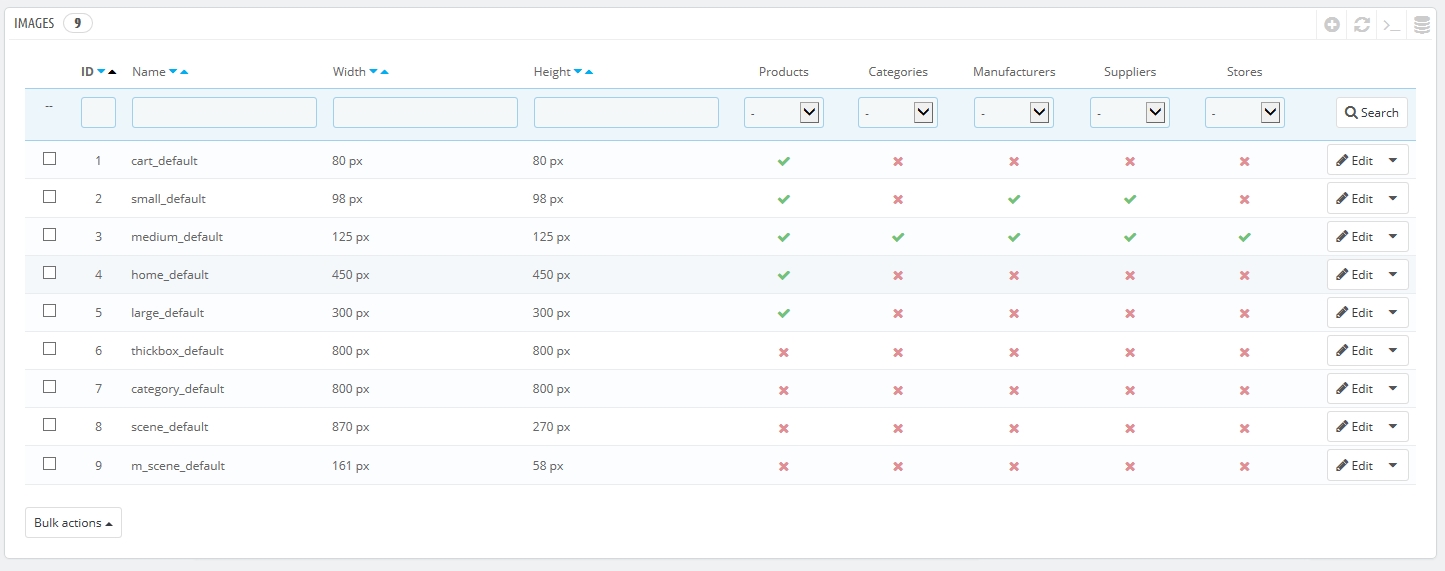Click the add new image type icon

click(x=1332, y=25)
